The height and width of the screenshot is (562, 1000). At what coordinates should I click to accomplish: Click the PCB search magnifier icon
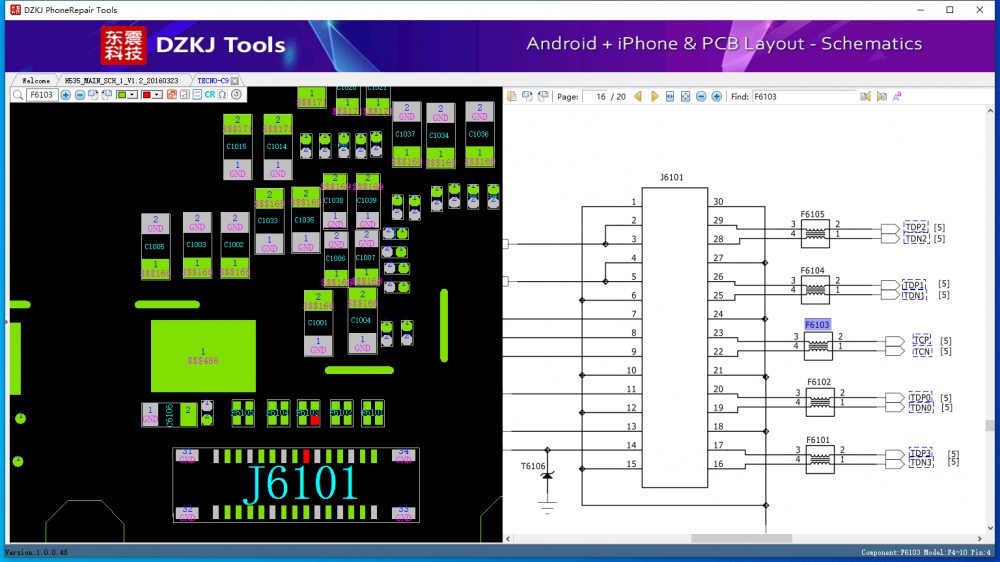tap(18, 95)
